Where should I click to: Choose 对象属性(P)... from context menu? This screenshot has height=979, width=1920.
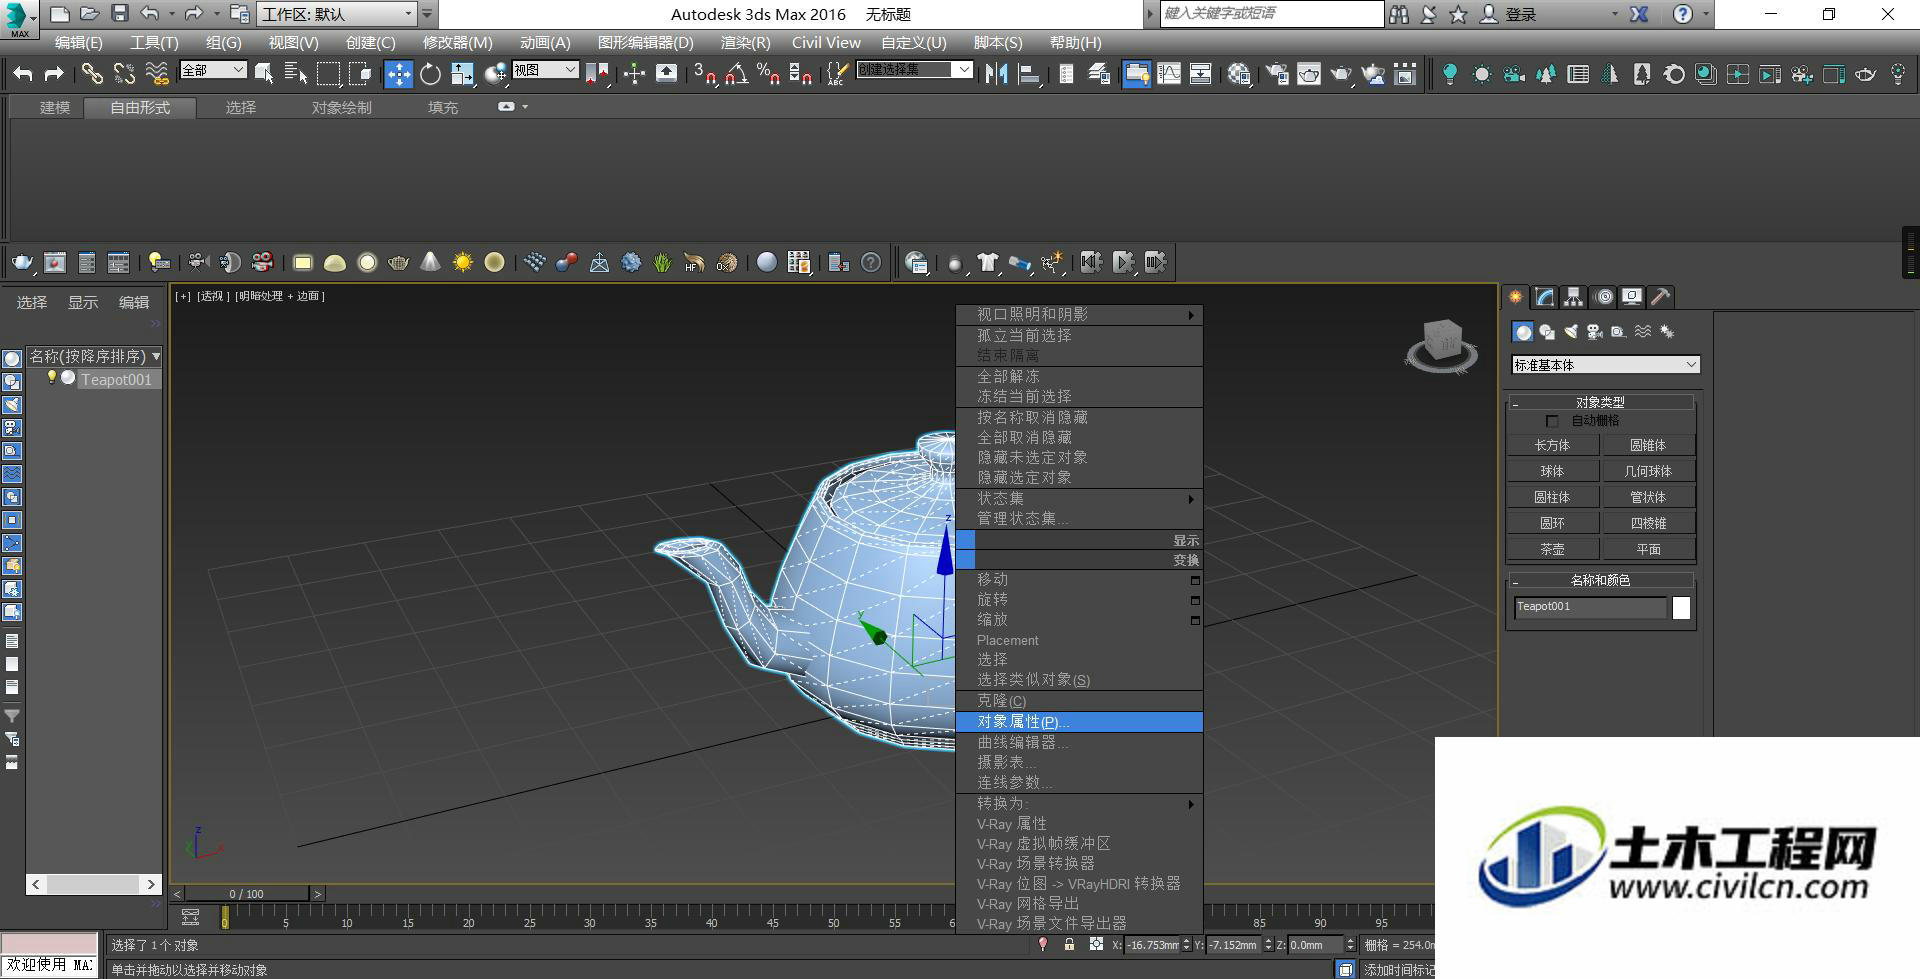(x=1079, y=722)
